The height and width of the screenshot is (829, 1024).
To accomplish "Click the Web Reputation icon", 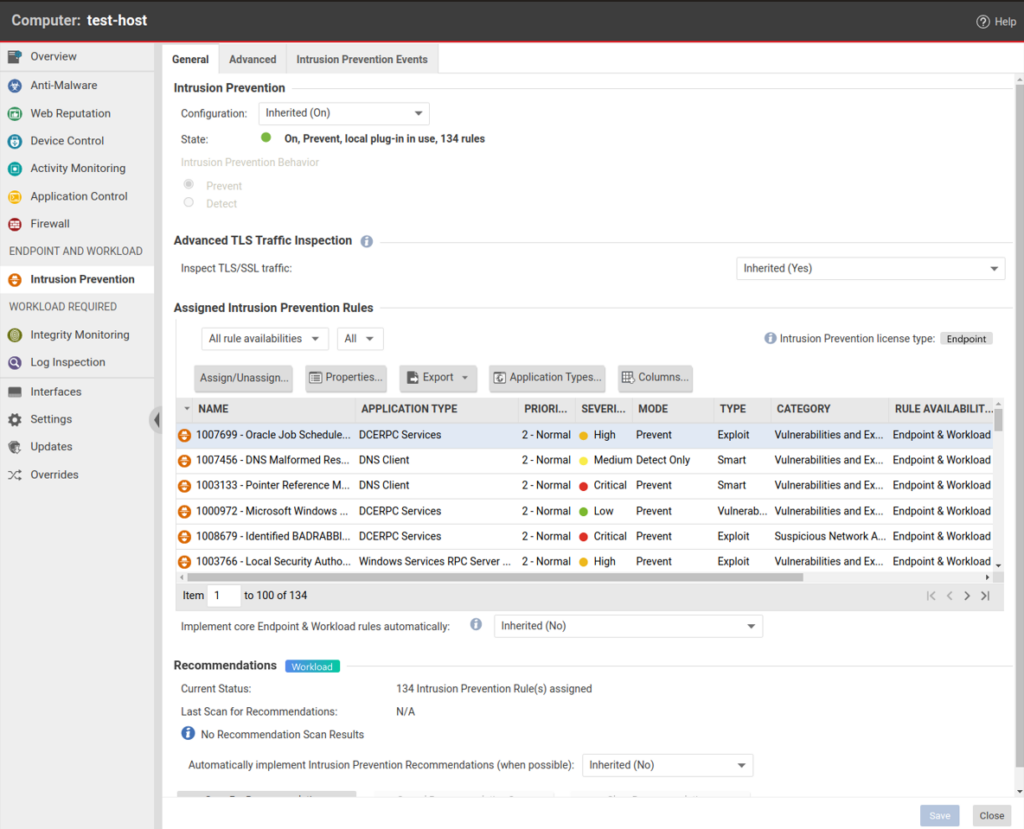I will pyautogui.click(x=15, y=114).
